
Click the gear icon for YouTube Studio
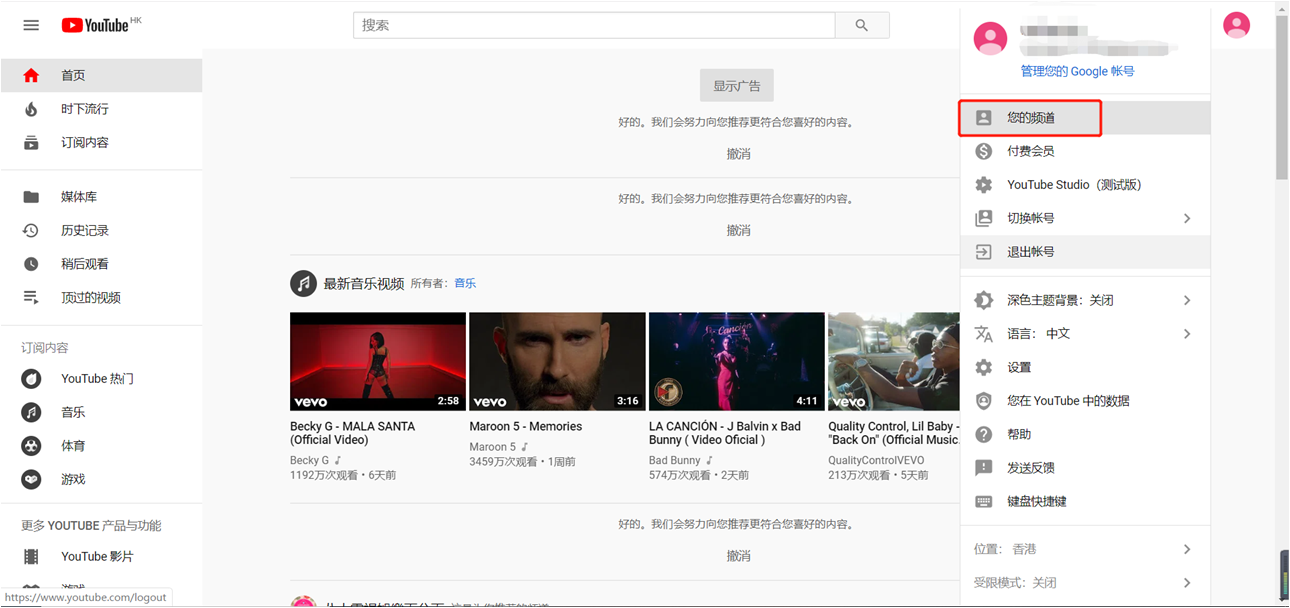pyautogui.click(x=984, y=185)
